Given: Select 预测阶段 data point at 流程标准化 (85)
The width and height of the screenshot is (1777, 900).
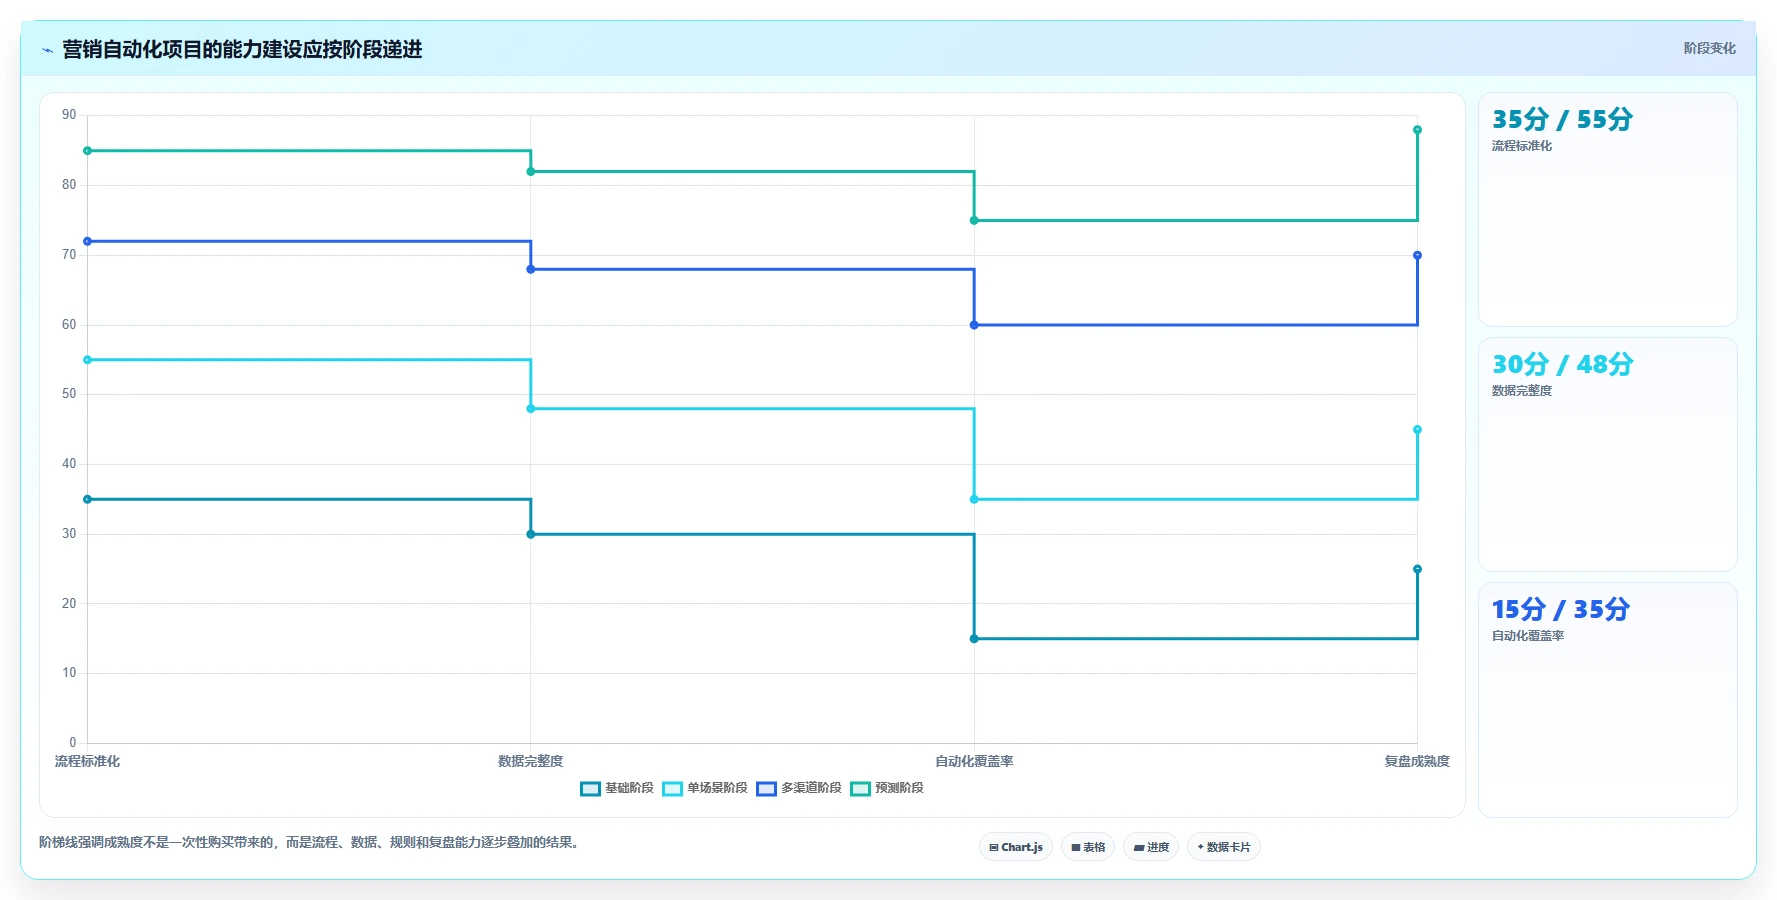Looking at the screenshot, I should coord(87,151).
